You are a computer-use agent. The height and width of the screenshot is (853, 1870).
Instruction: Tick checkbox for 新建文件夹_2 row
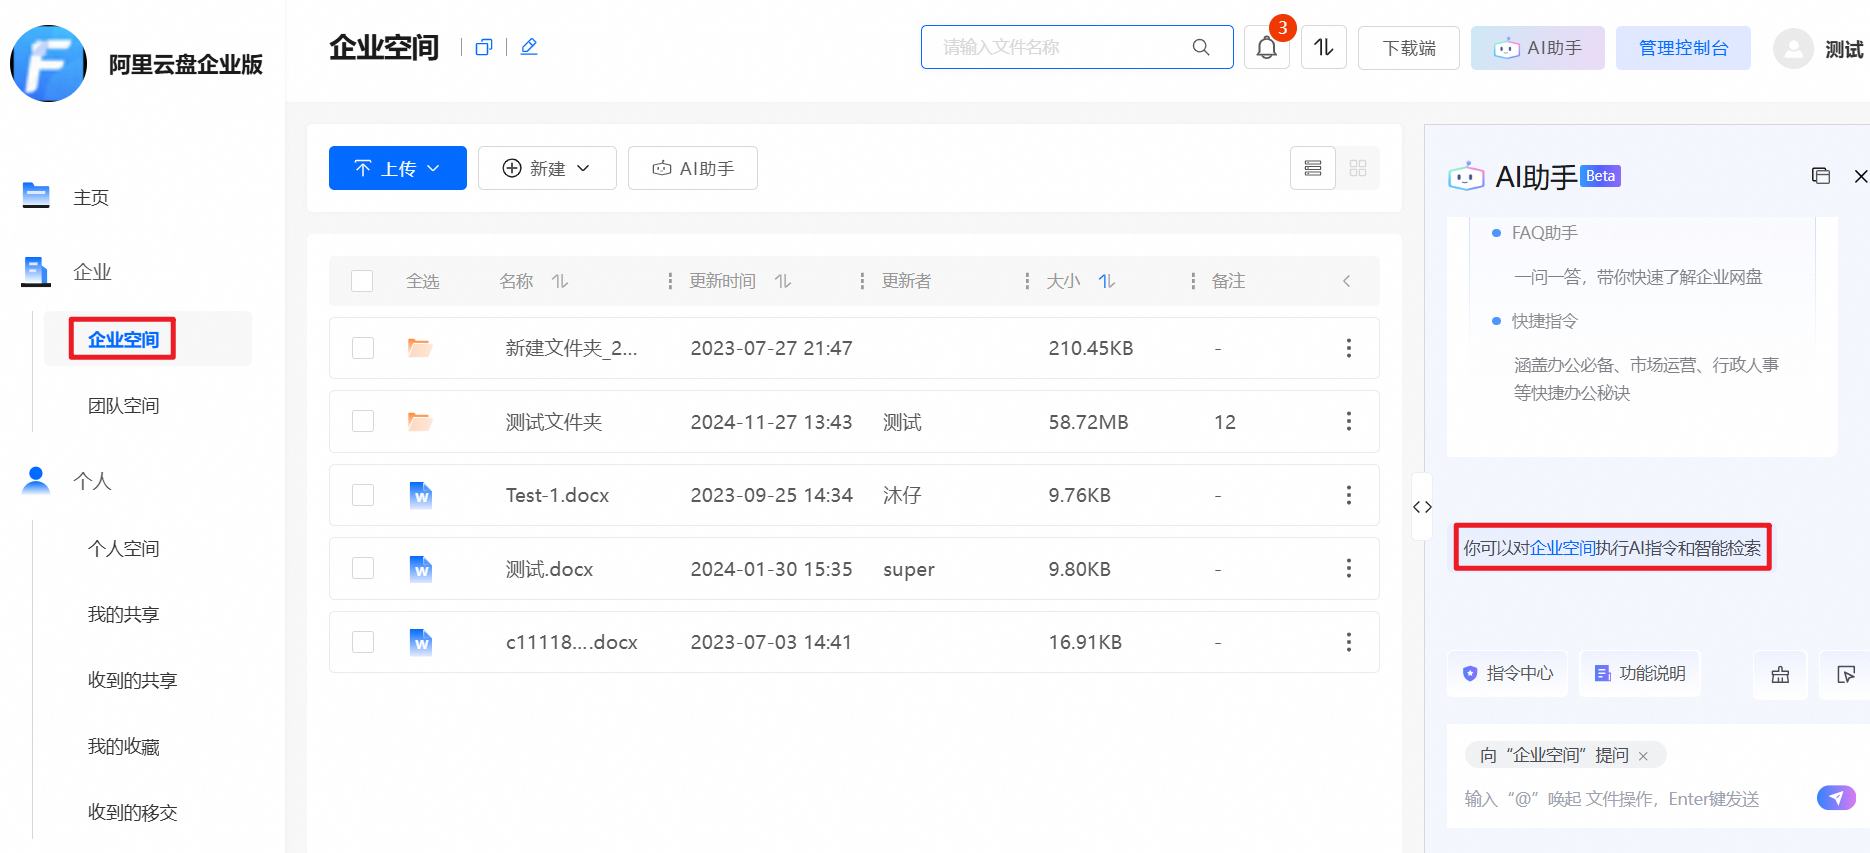click(x=363, y=348)
